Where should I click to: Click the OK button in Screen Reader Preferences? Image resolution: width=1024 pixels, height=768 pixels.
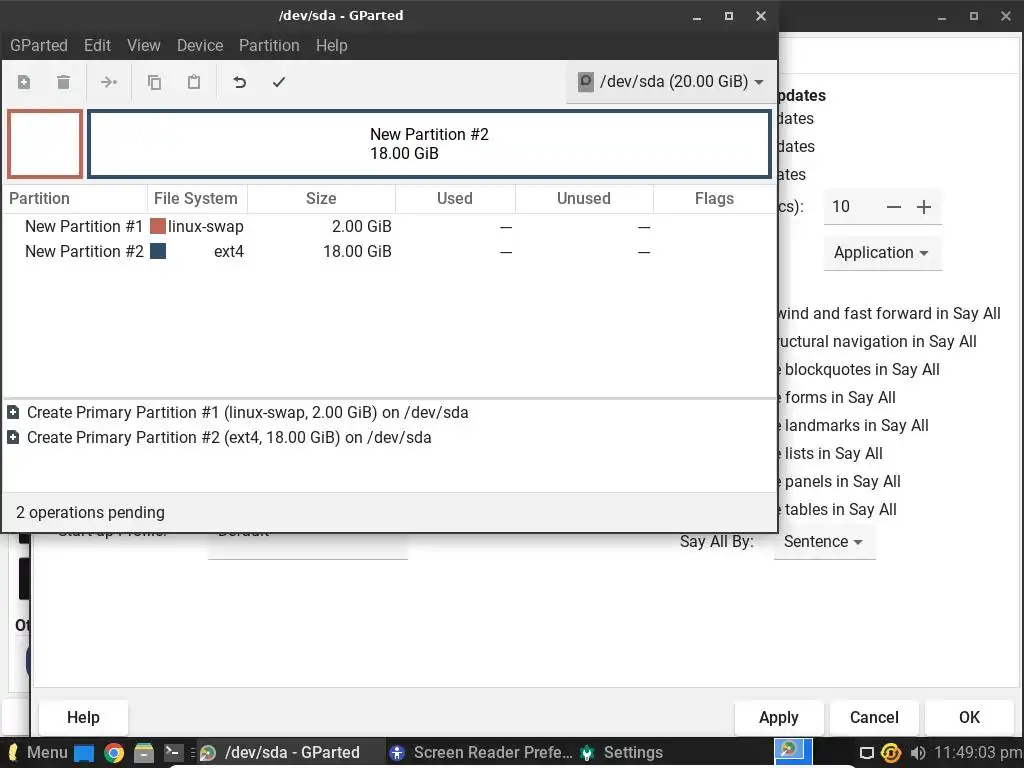(969, 718)
